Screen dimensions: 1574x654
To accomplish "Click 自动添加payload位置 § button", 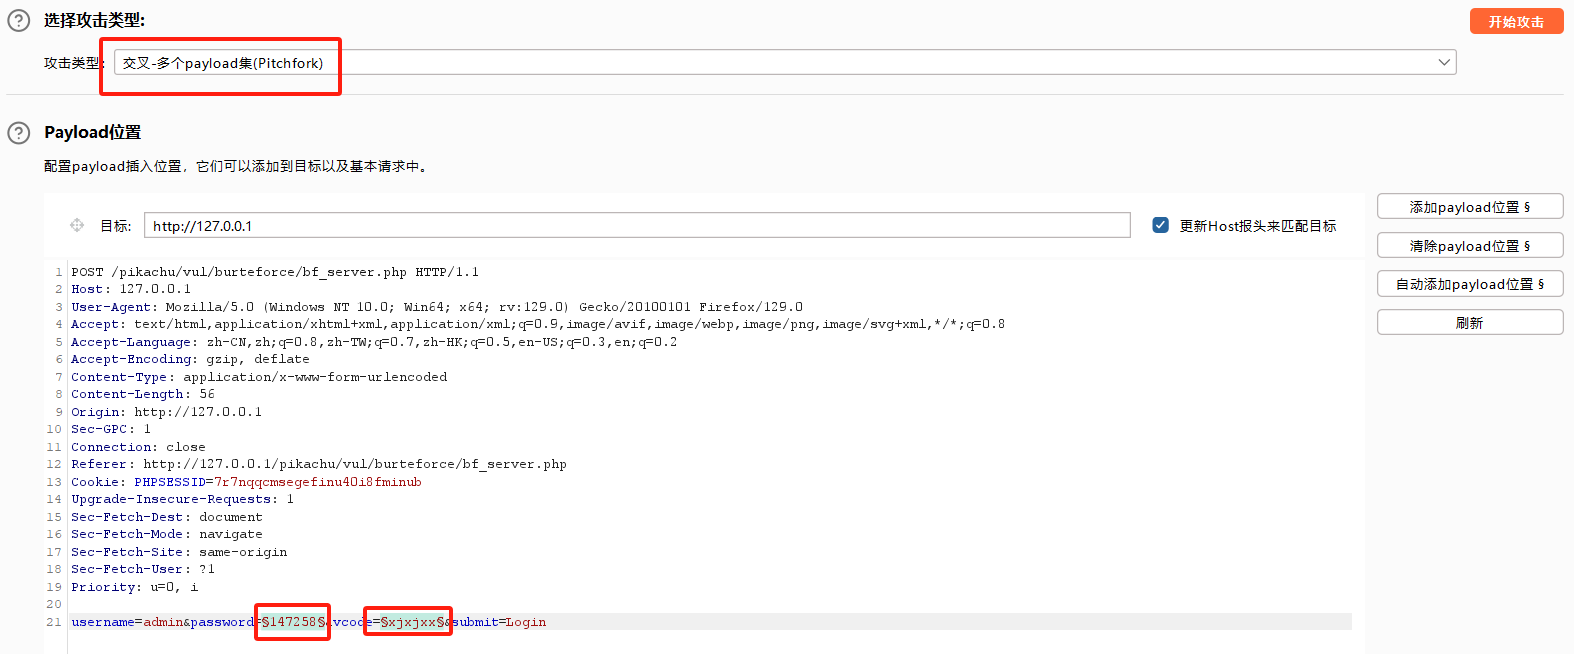I will (1470, 284).
